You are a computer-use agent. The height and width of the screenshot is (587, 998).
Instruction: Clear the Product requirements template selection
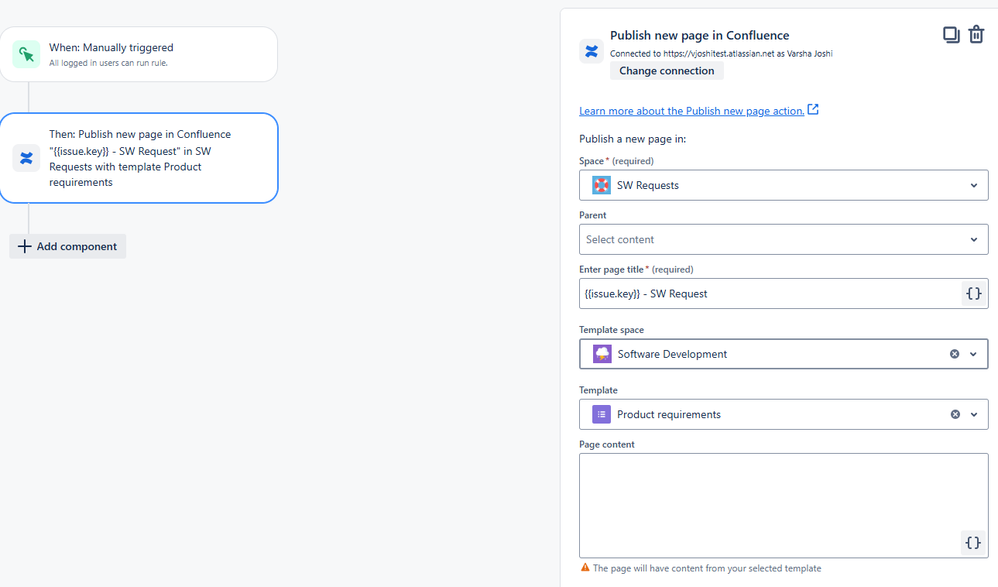[x=955, y=414]
